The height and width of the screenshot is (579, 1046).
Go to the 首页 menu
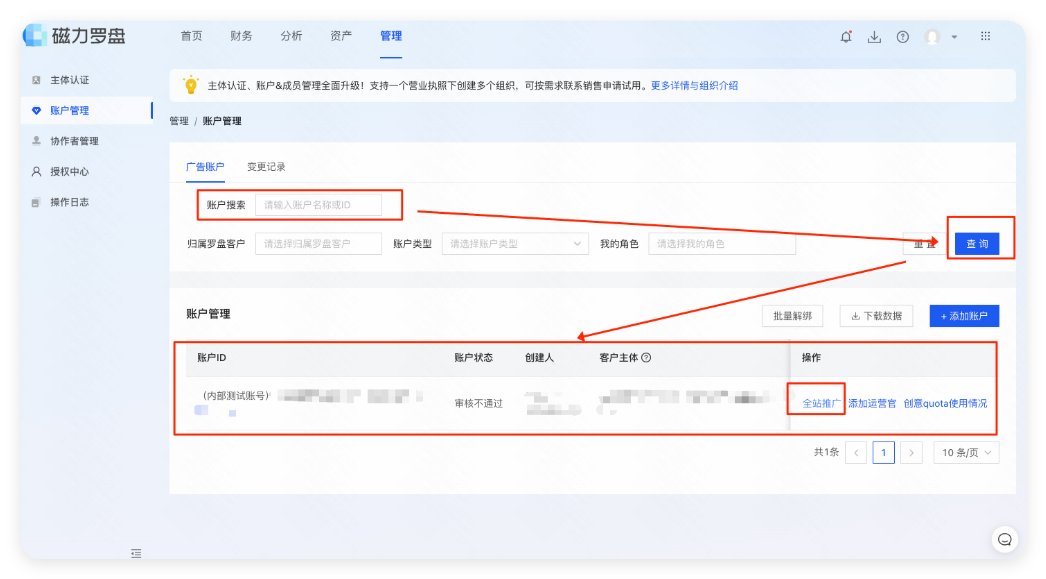(x=191, y=36)
